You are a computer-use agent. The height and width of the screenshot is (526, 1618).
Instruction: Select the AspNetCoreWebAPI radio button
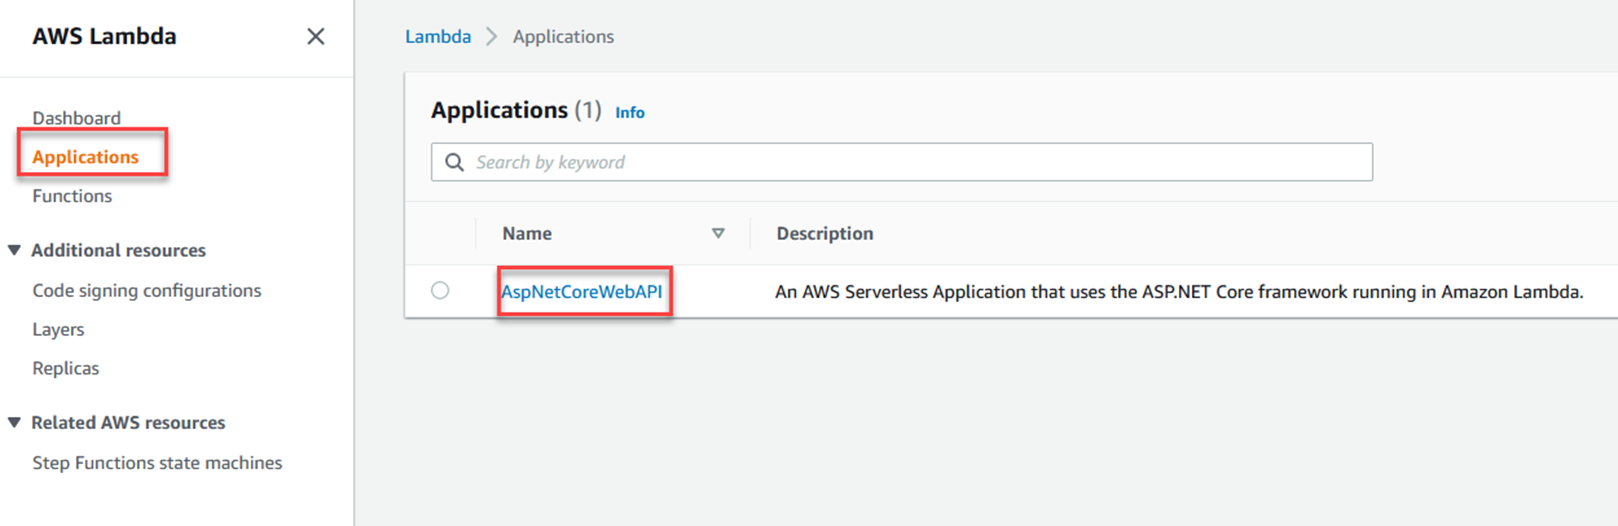tap(440, 291)
